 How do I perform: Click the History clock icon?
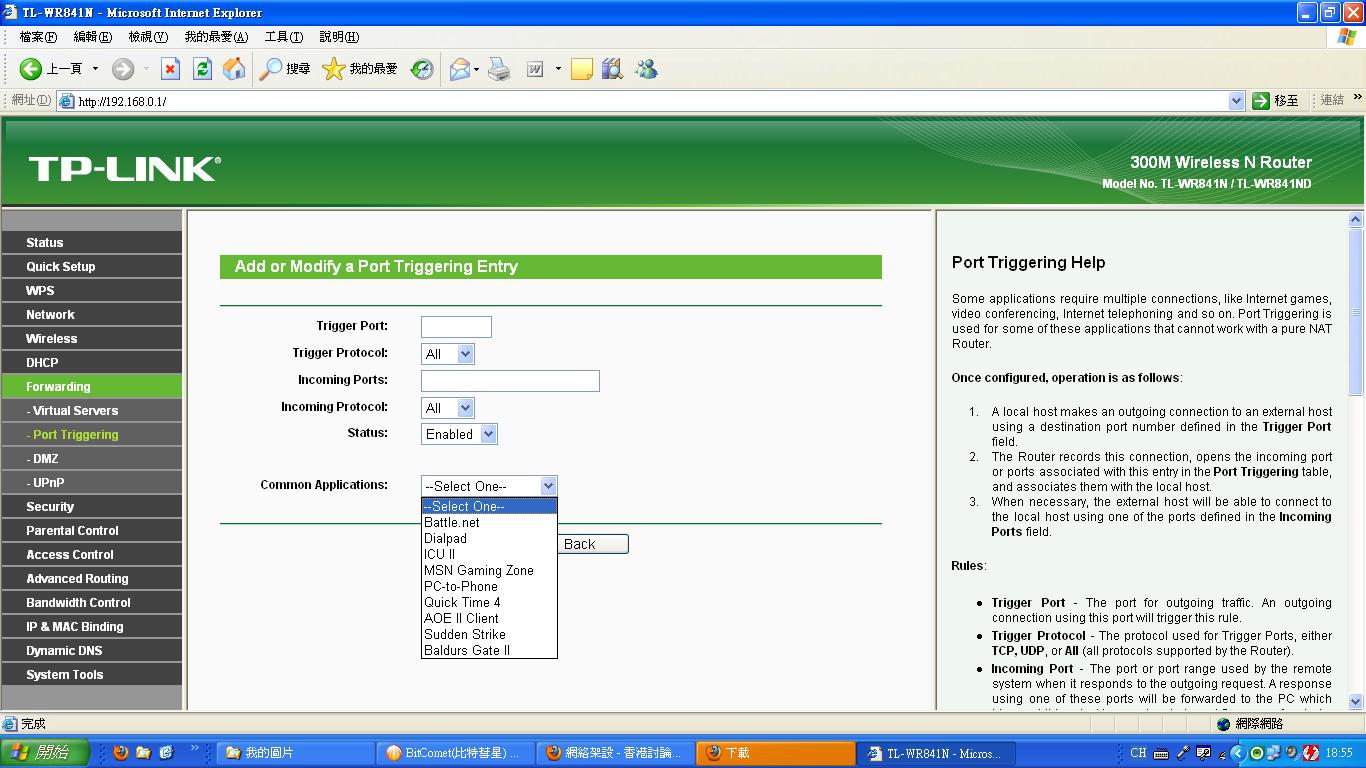pos(422,69)
